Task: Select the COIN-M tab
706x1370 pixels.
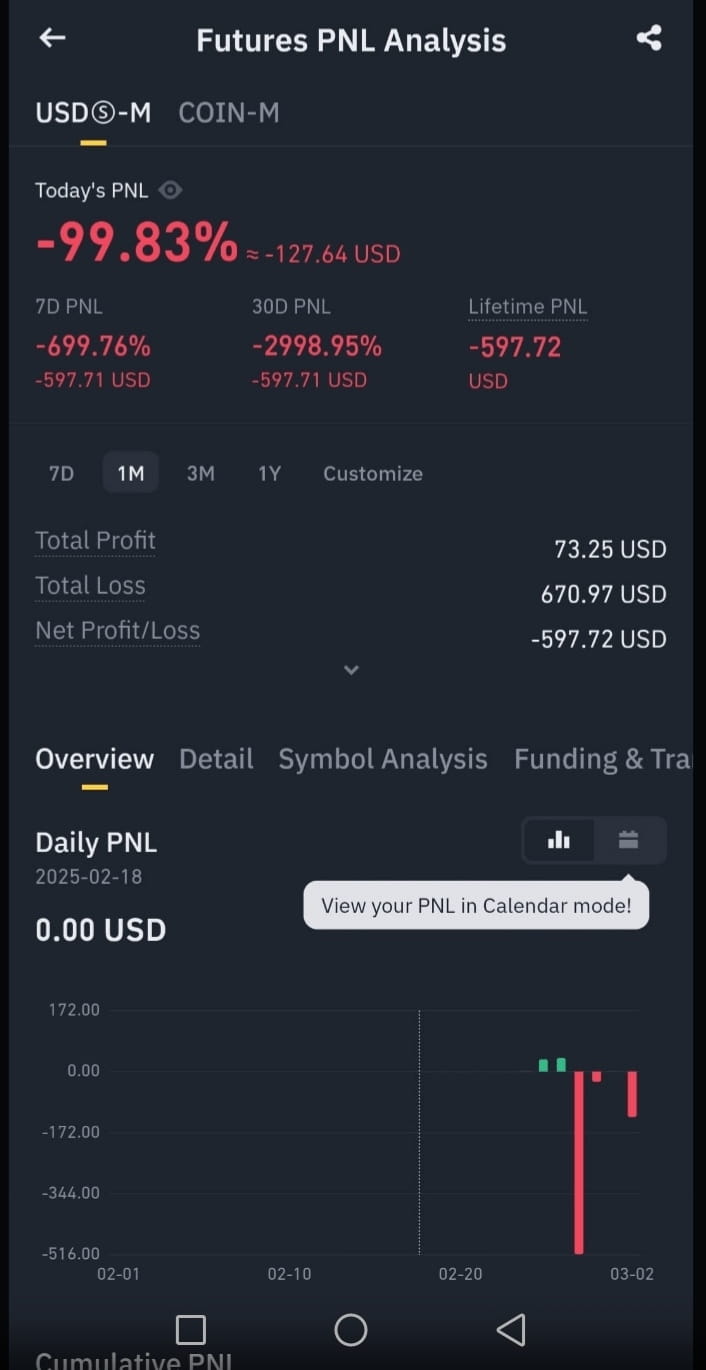Action: point(229,113)
